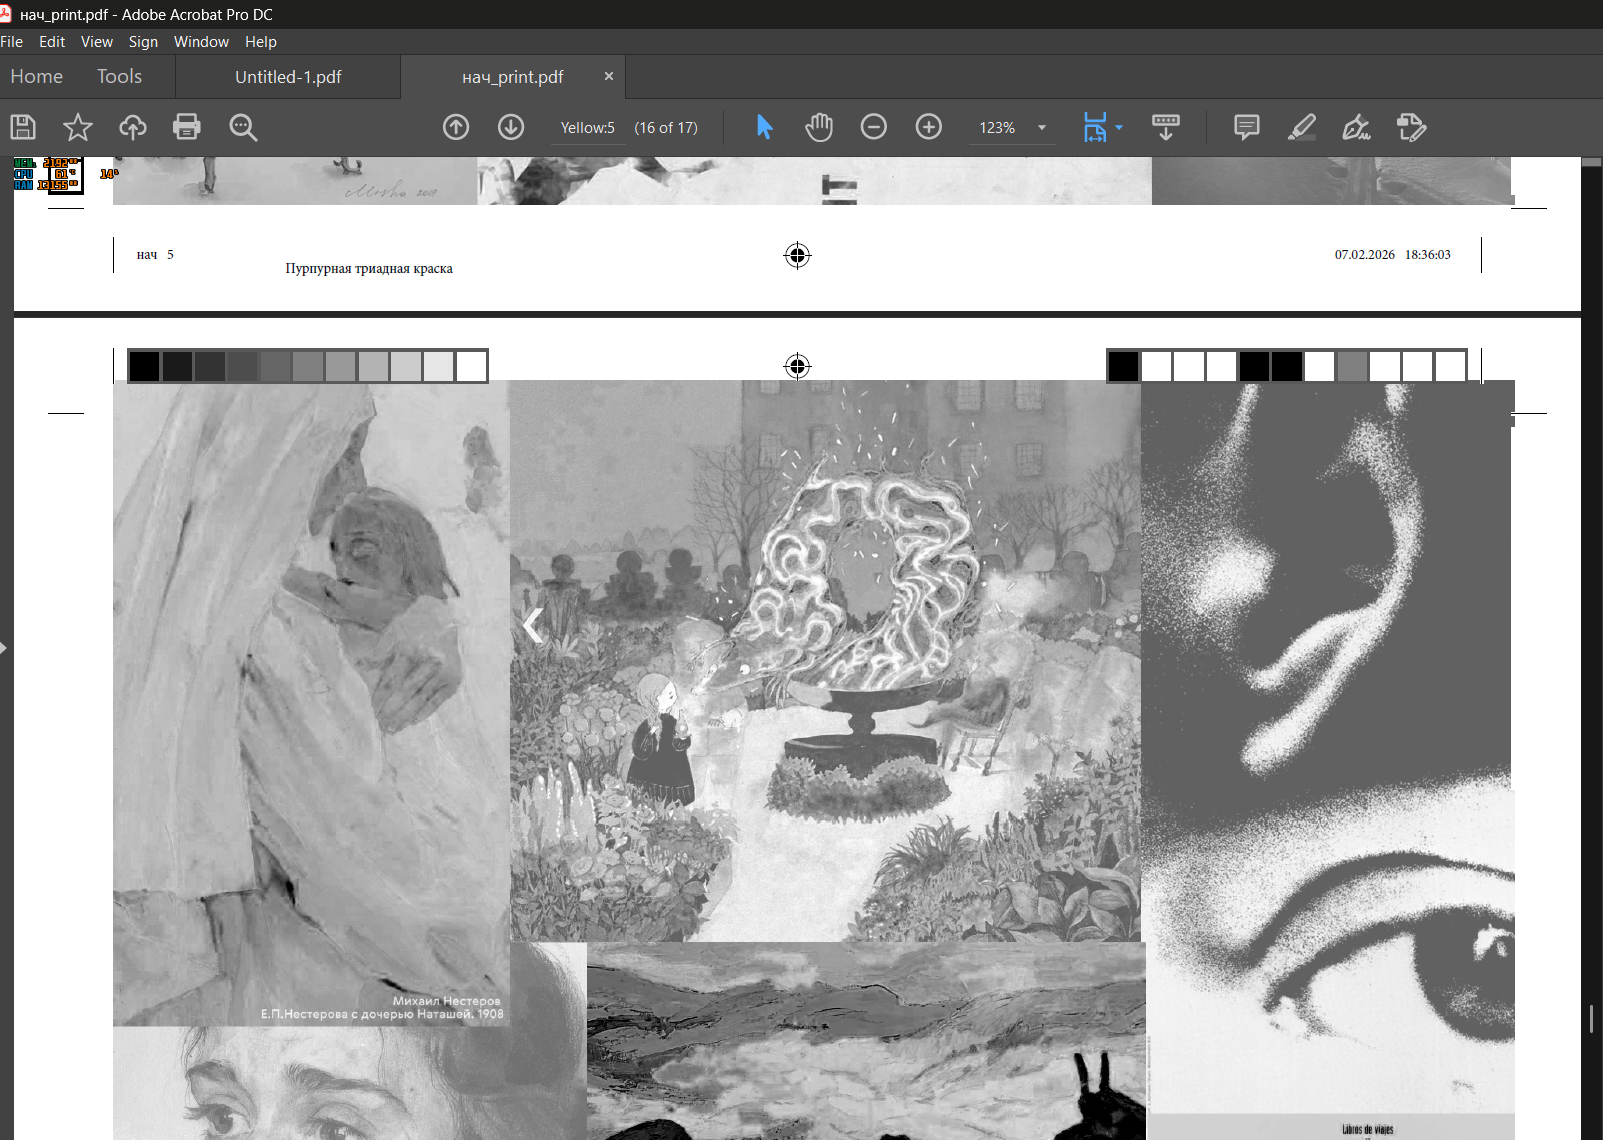This screenshot has height=1140, width=1603.
Task: Click the read mode keyboard icon
Action: 1166,127
